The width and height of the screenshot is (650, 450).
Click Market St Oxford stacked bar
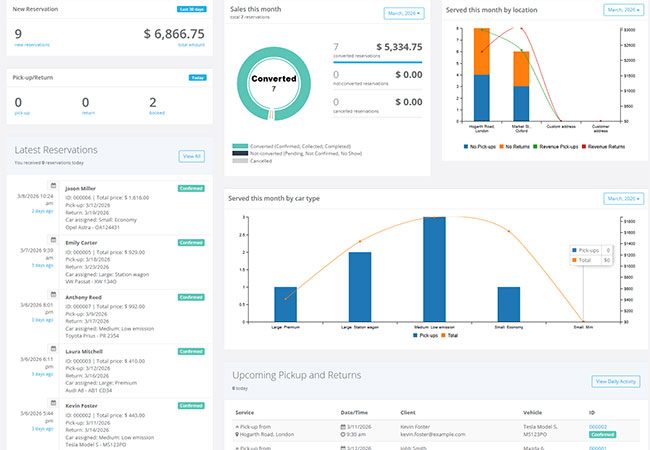click(521, 86)
